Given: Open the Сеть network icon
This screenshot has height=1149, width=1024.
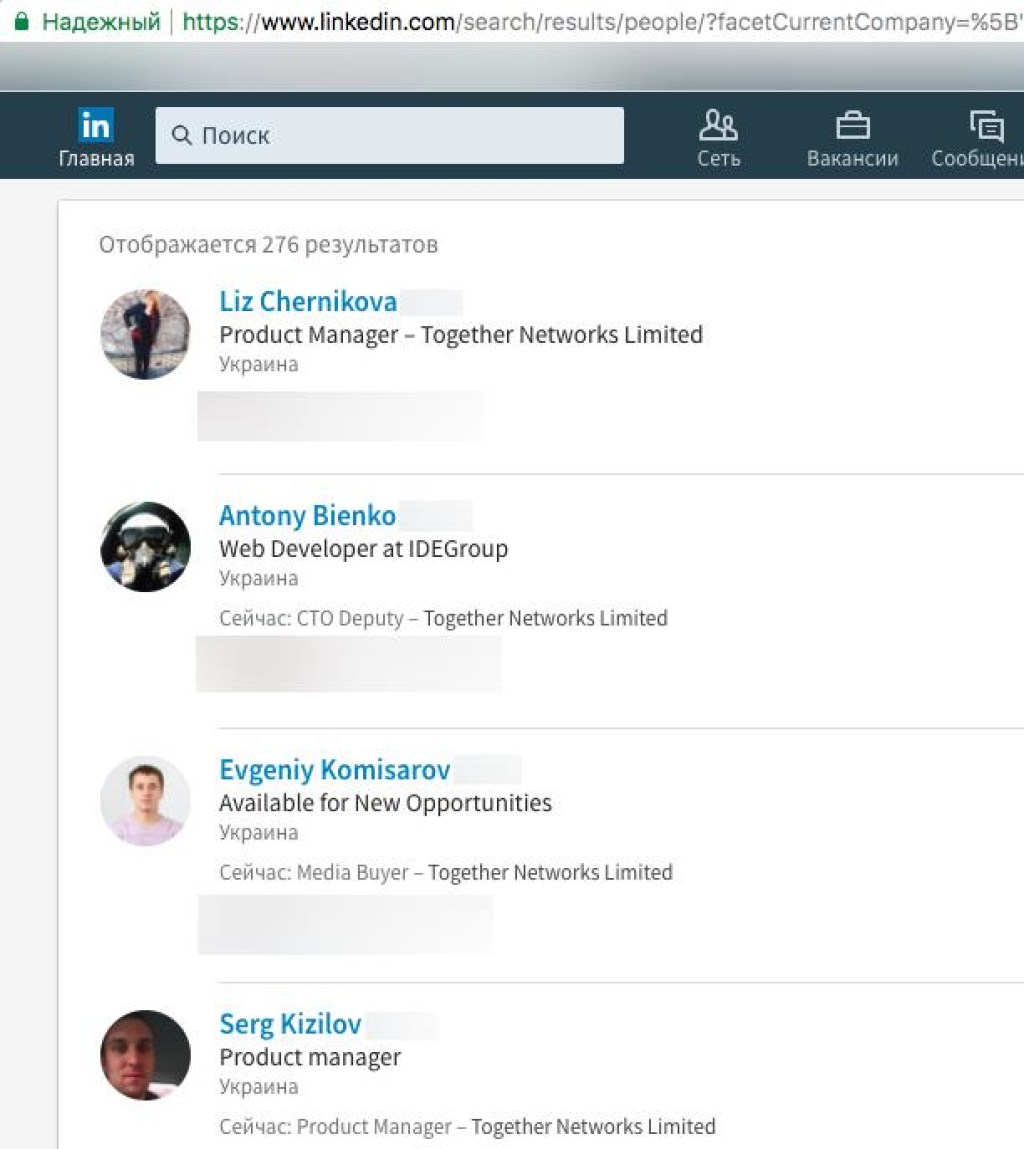Looking at the screenshot, I should [718, 125].
